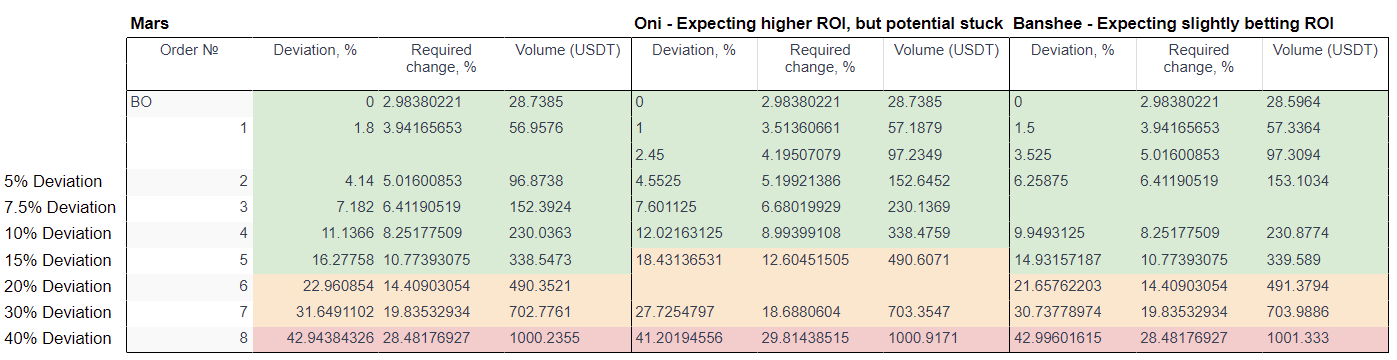Viewport: 1397px width, 360px height.
Task: Click the 20% Deviation row label
Action: click(58, 286)
